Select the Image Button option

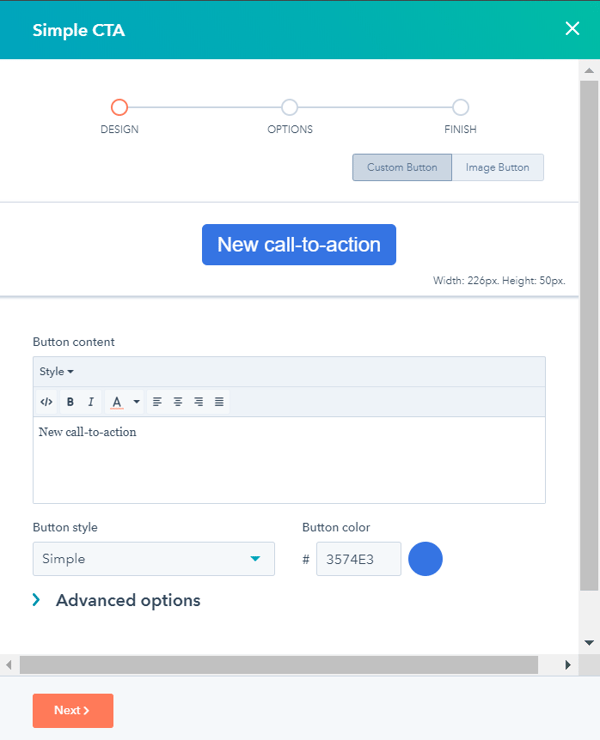tap(498, 167)
